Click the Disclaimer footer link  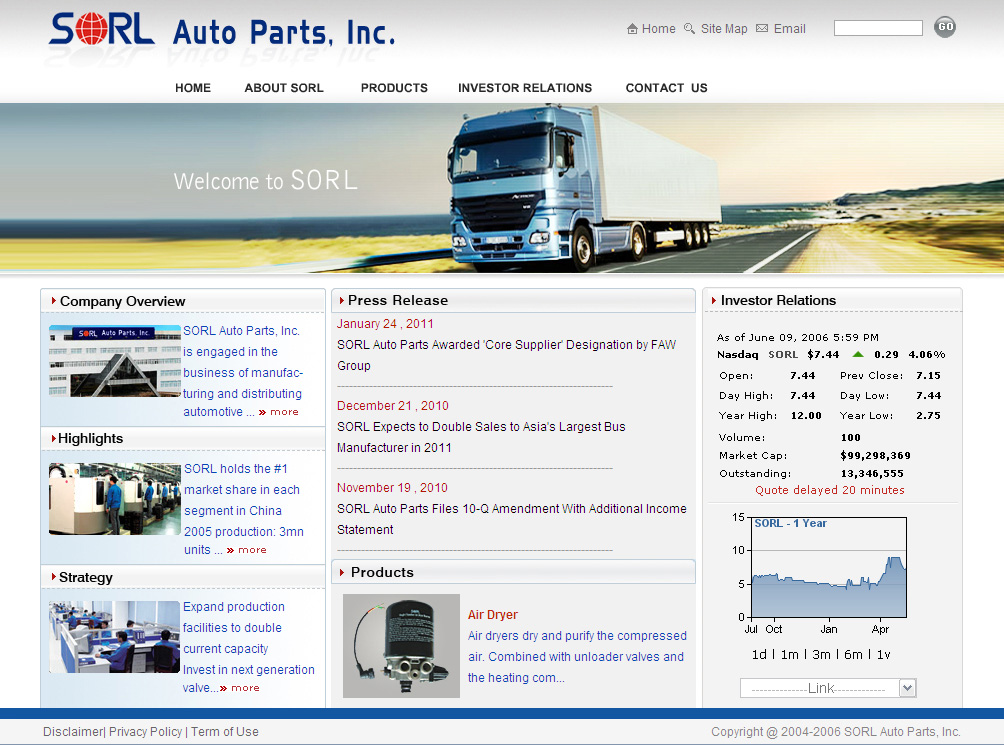(73, 732)
